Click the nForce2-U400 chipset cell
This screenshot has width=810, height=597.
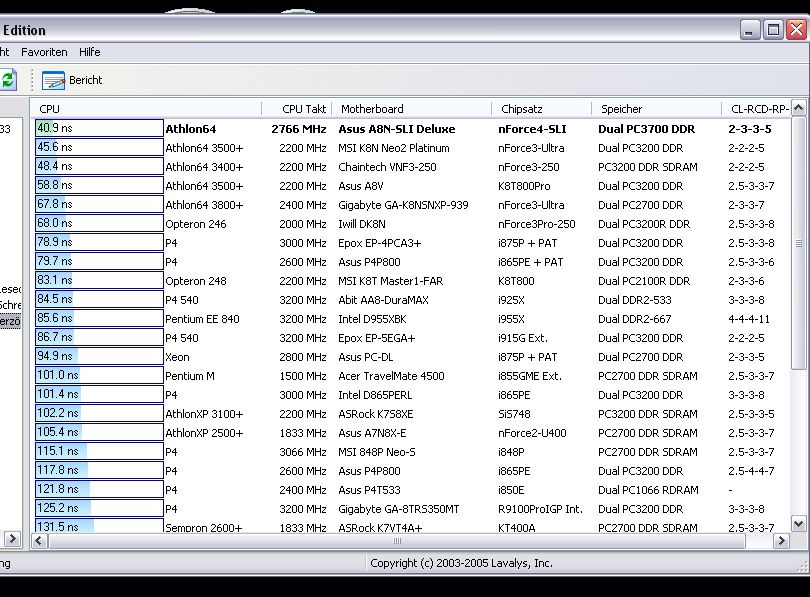[532, 433]
